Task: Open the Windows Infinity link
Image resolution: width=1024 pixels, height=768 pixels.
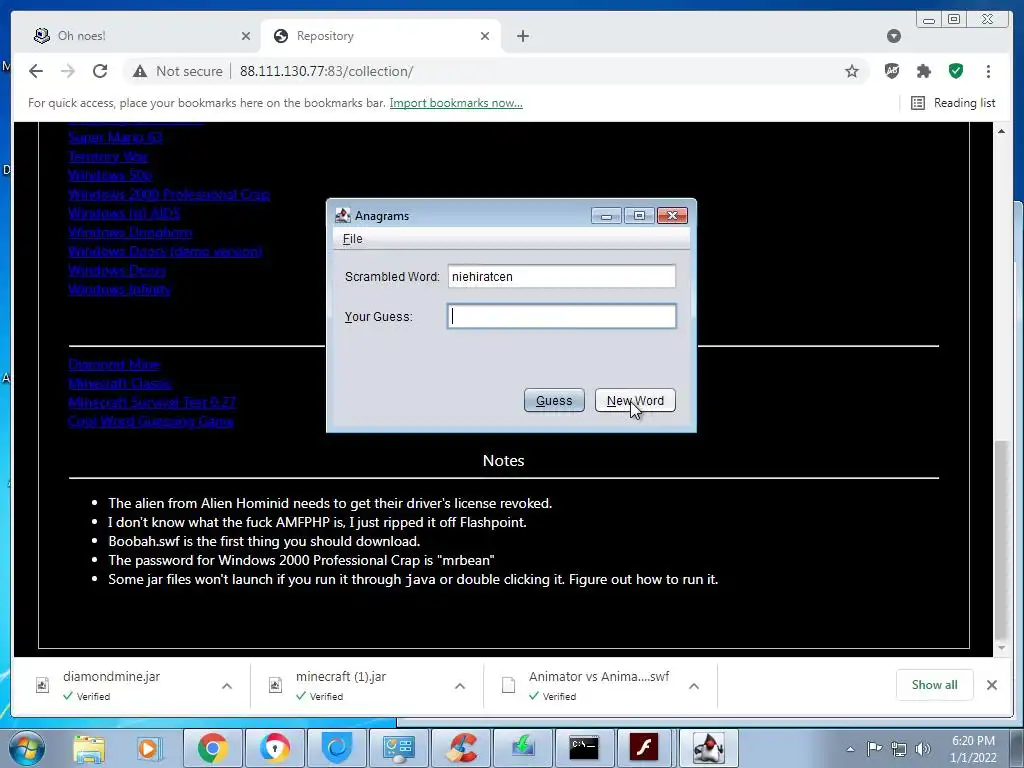Action: tap(119, 289)
